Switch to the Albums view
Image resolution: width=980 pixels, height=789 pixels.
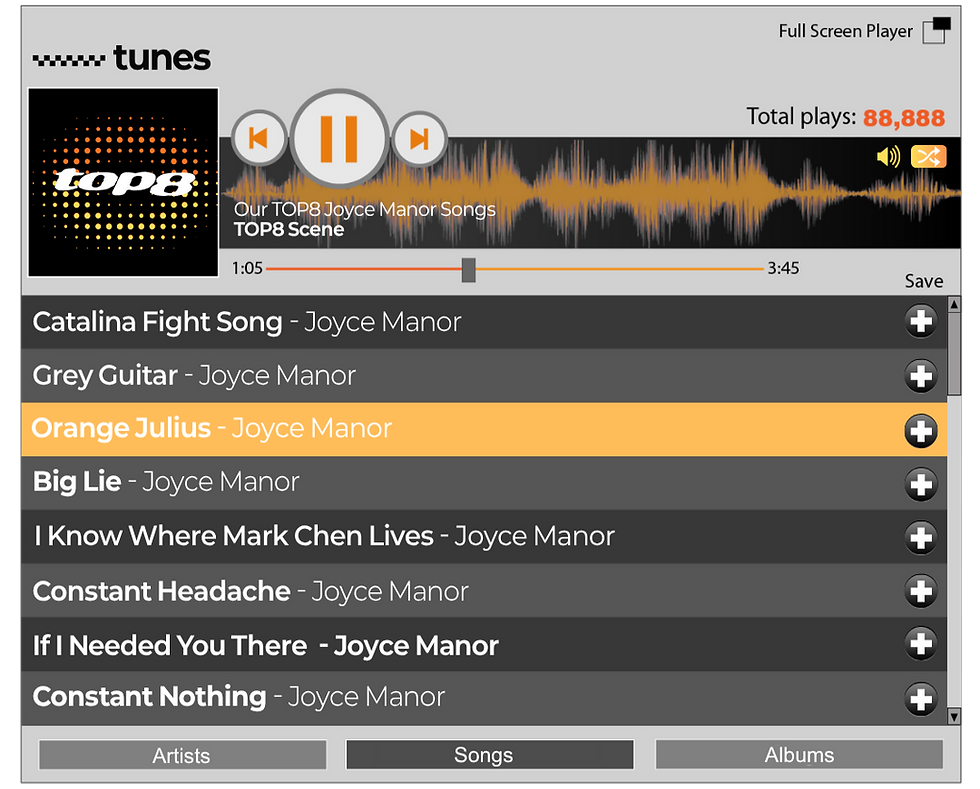[x=799, y=754]
